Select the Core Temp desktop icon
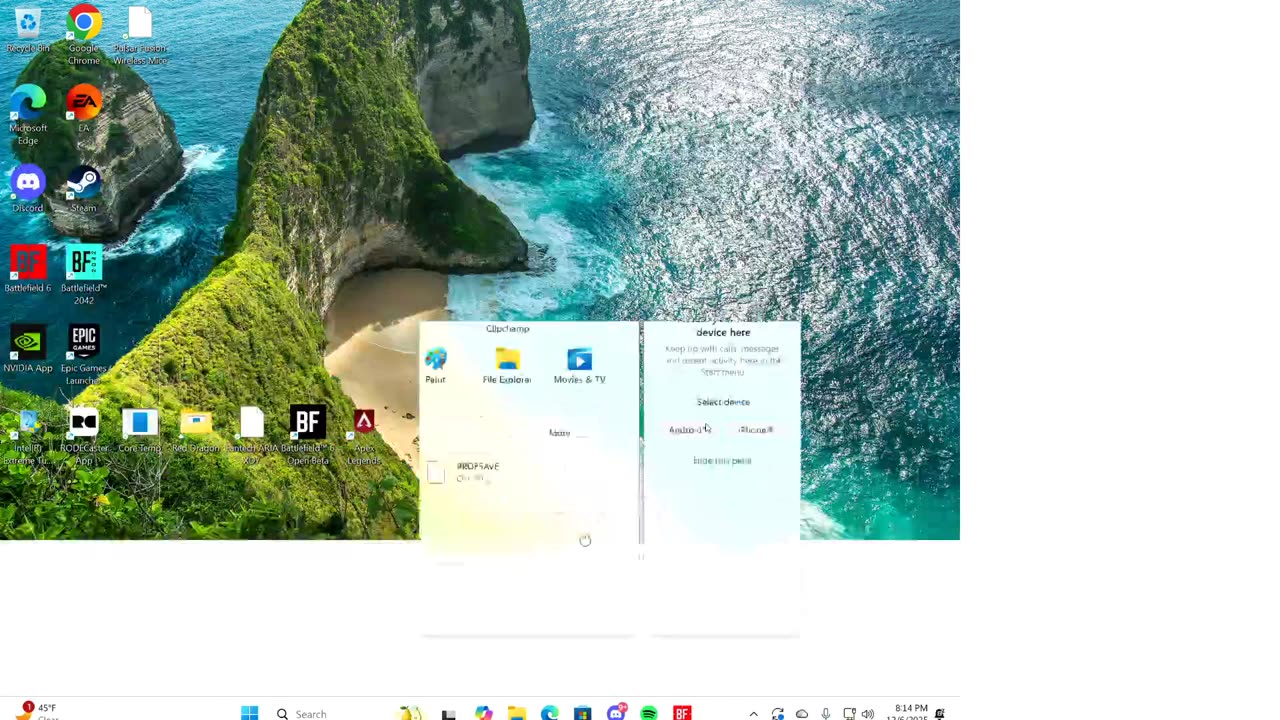 tap(140, 430)
